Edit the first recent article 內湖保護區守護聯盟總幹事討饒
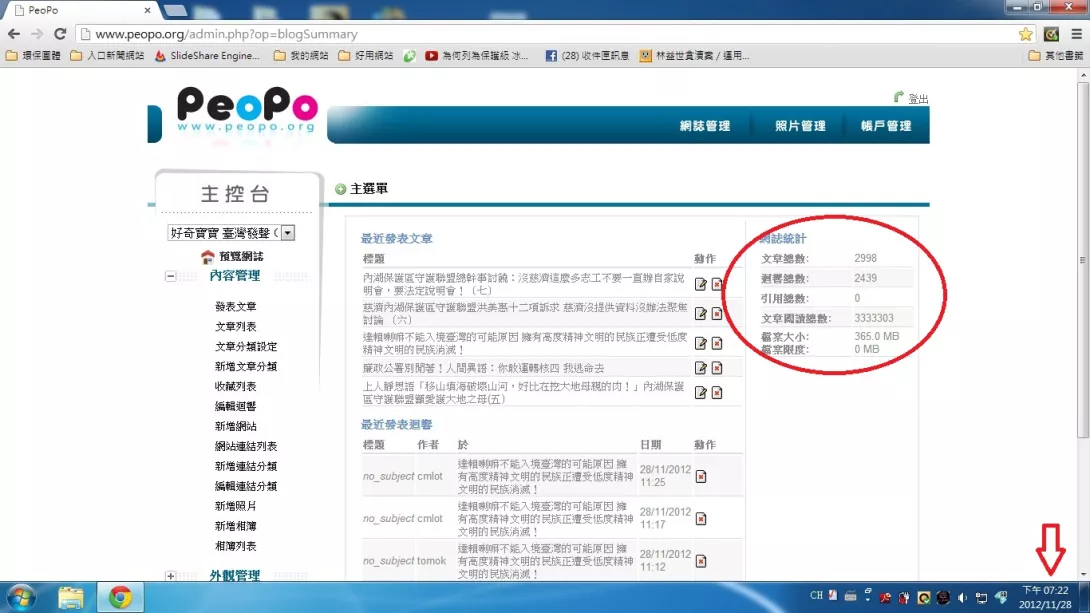 pos(701,284)
